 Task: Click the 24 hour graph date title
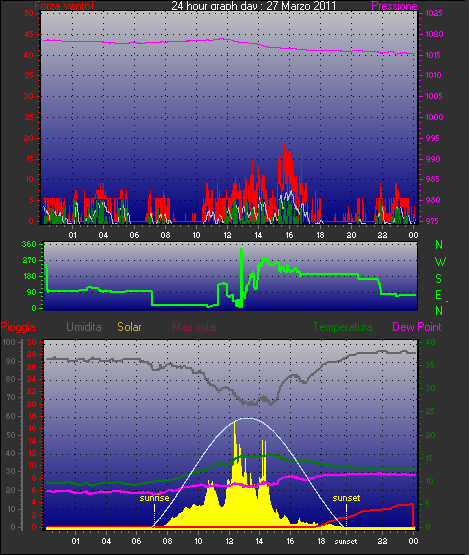pyautogui.click(x=254, y=5)
